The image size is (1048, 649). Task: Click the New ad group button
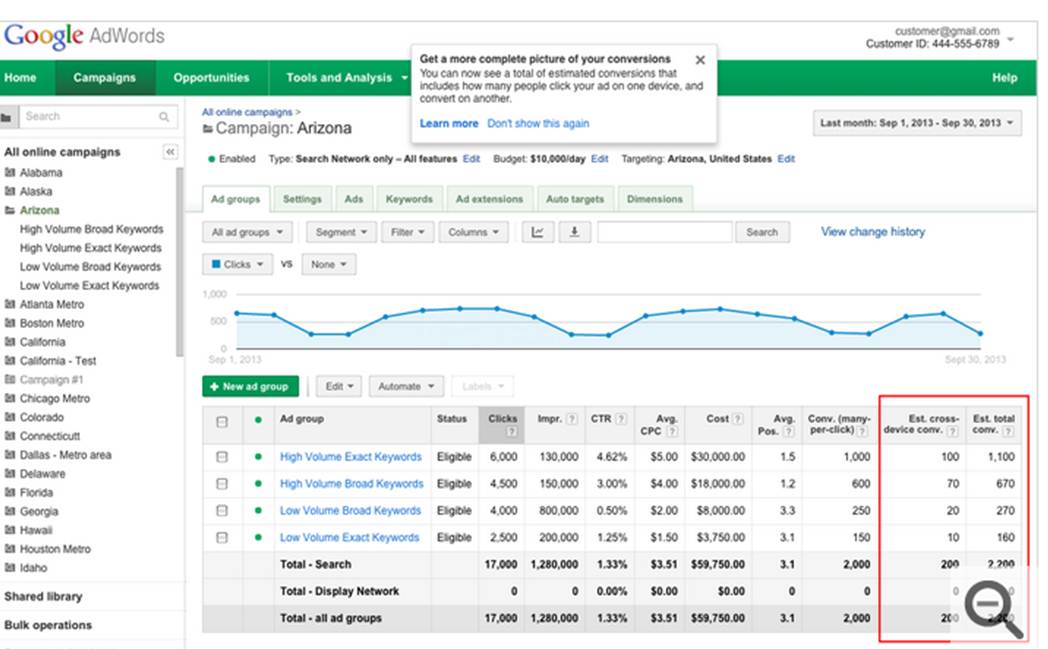pos(250,386)
